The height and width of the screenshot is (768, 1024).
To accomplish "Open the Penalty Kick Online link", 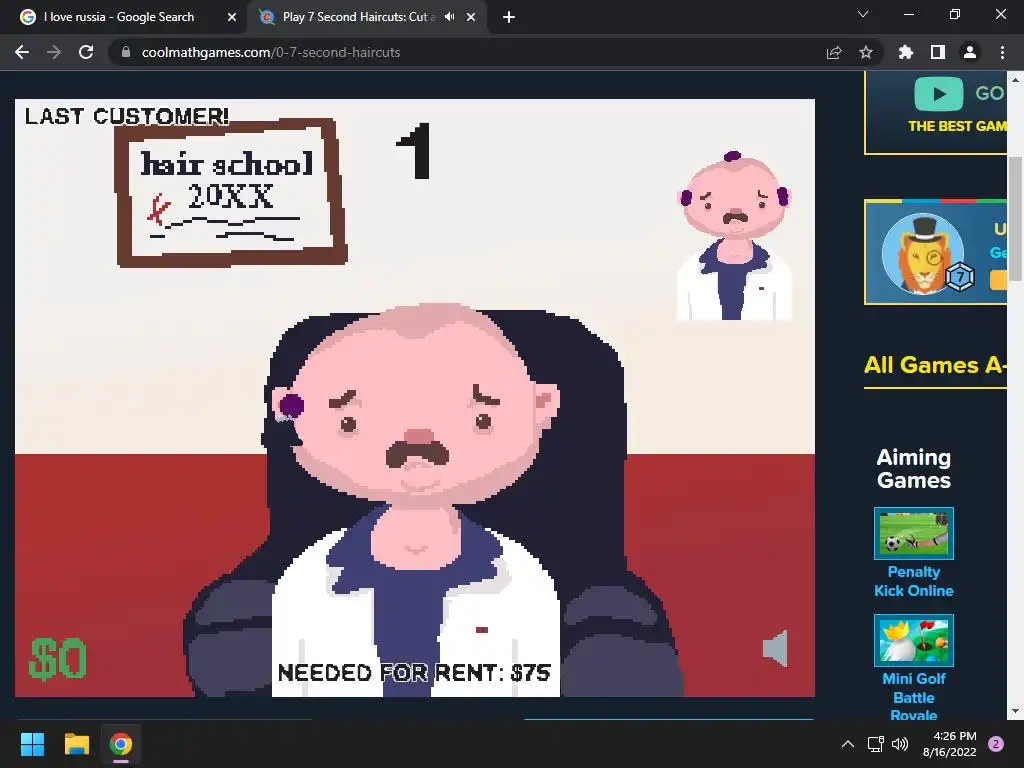I will pos(914,581).
